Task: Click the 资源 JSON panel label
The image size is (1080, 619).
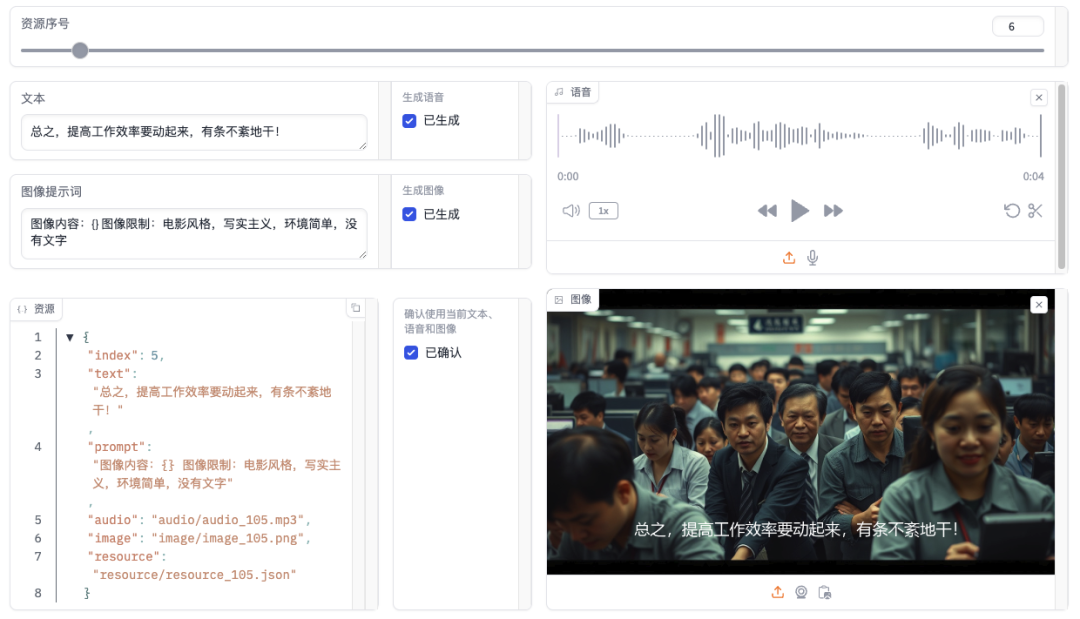Action: click(x=36, y=309)
